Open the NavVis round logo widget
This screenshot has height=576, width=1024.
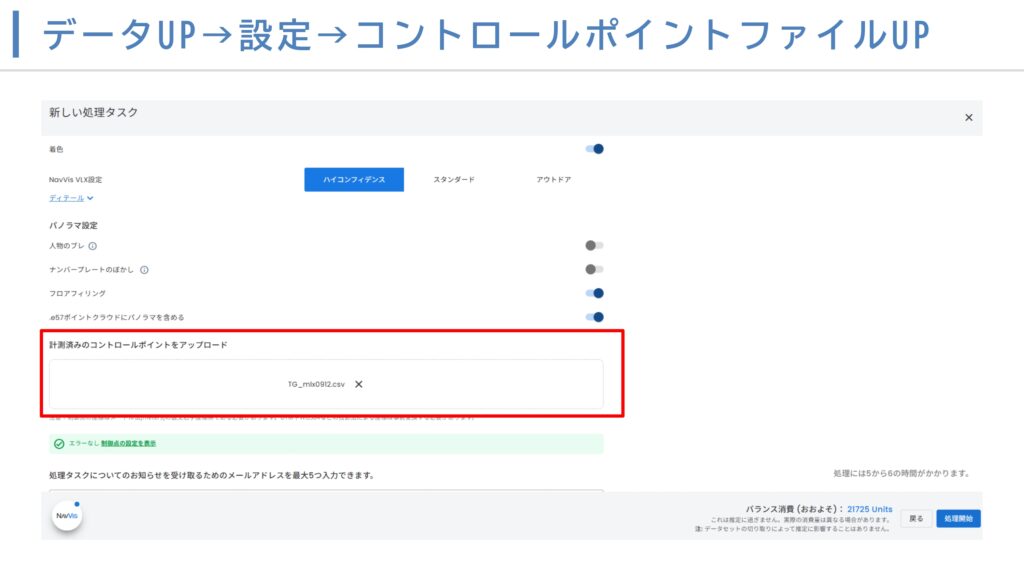(66, 514)
